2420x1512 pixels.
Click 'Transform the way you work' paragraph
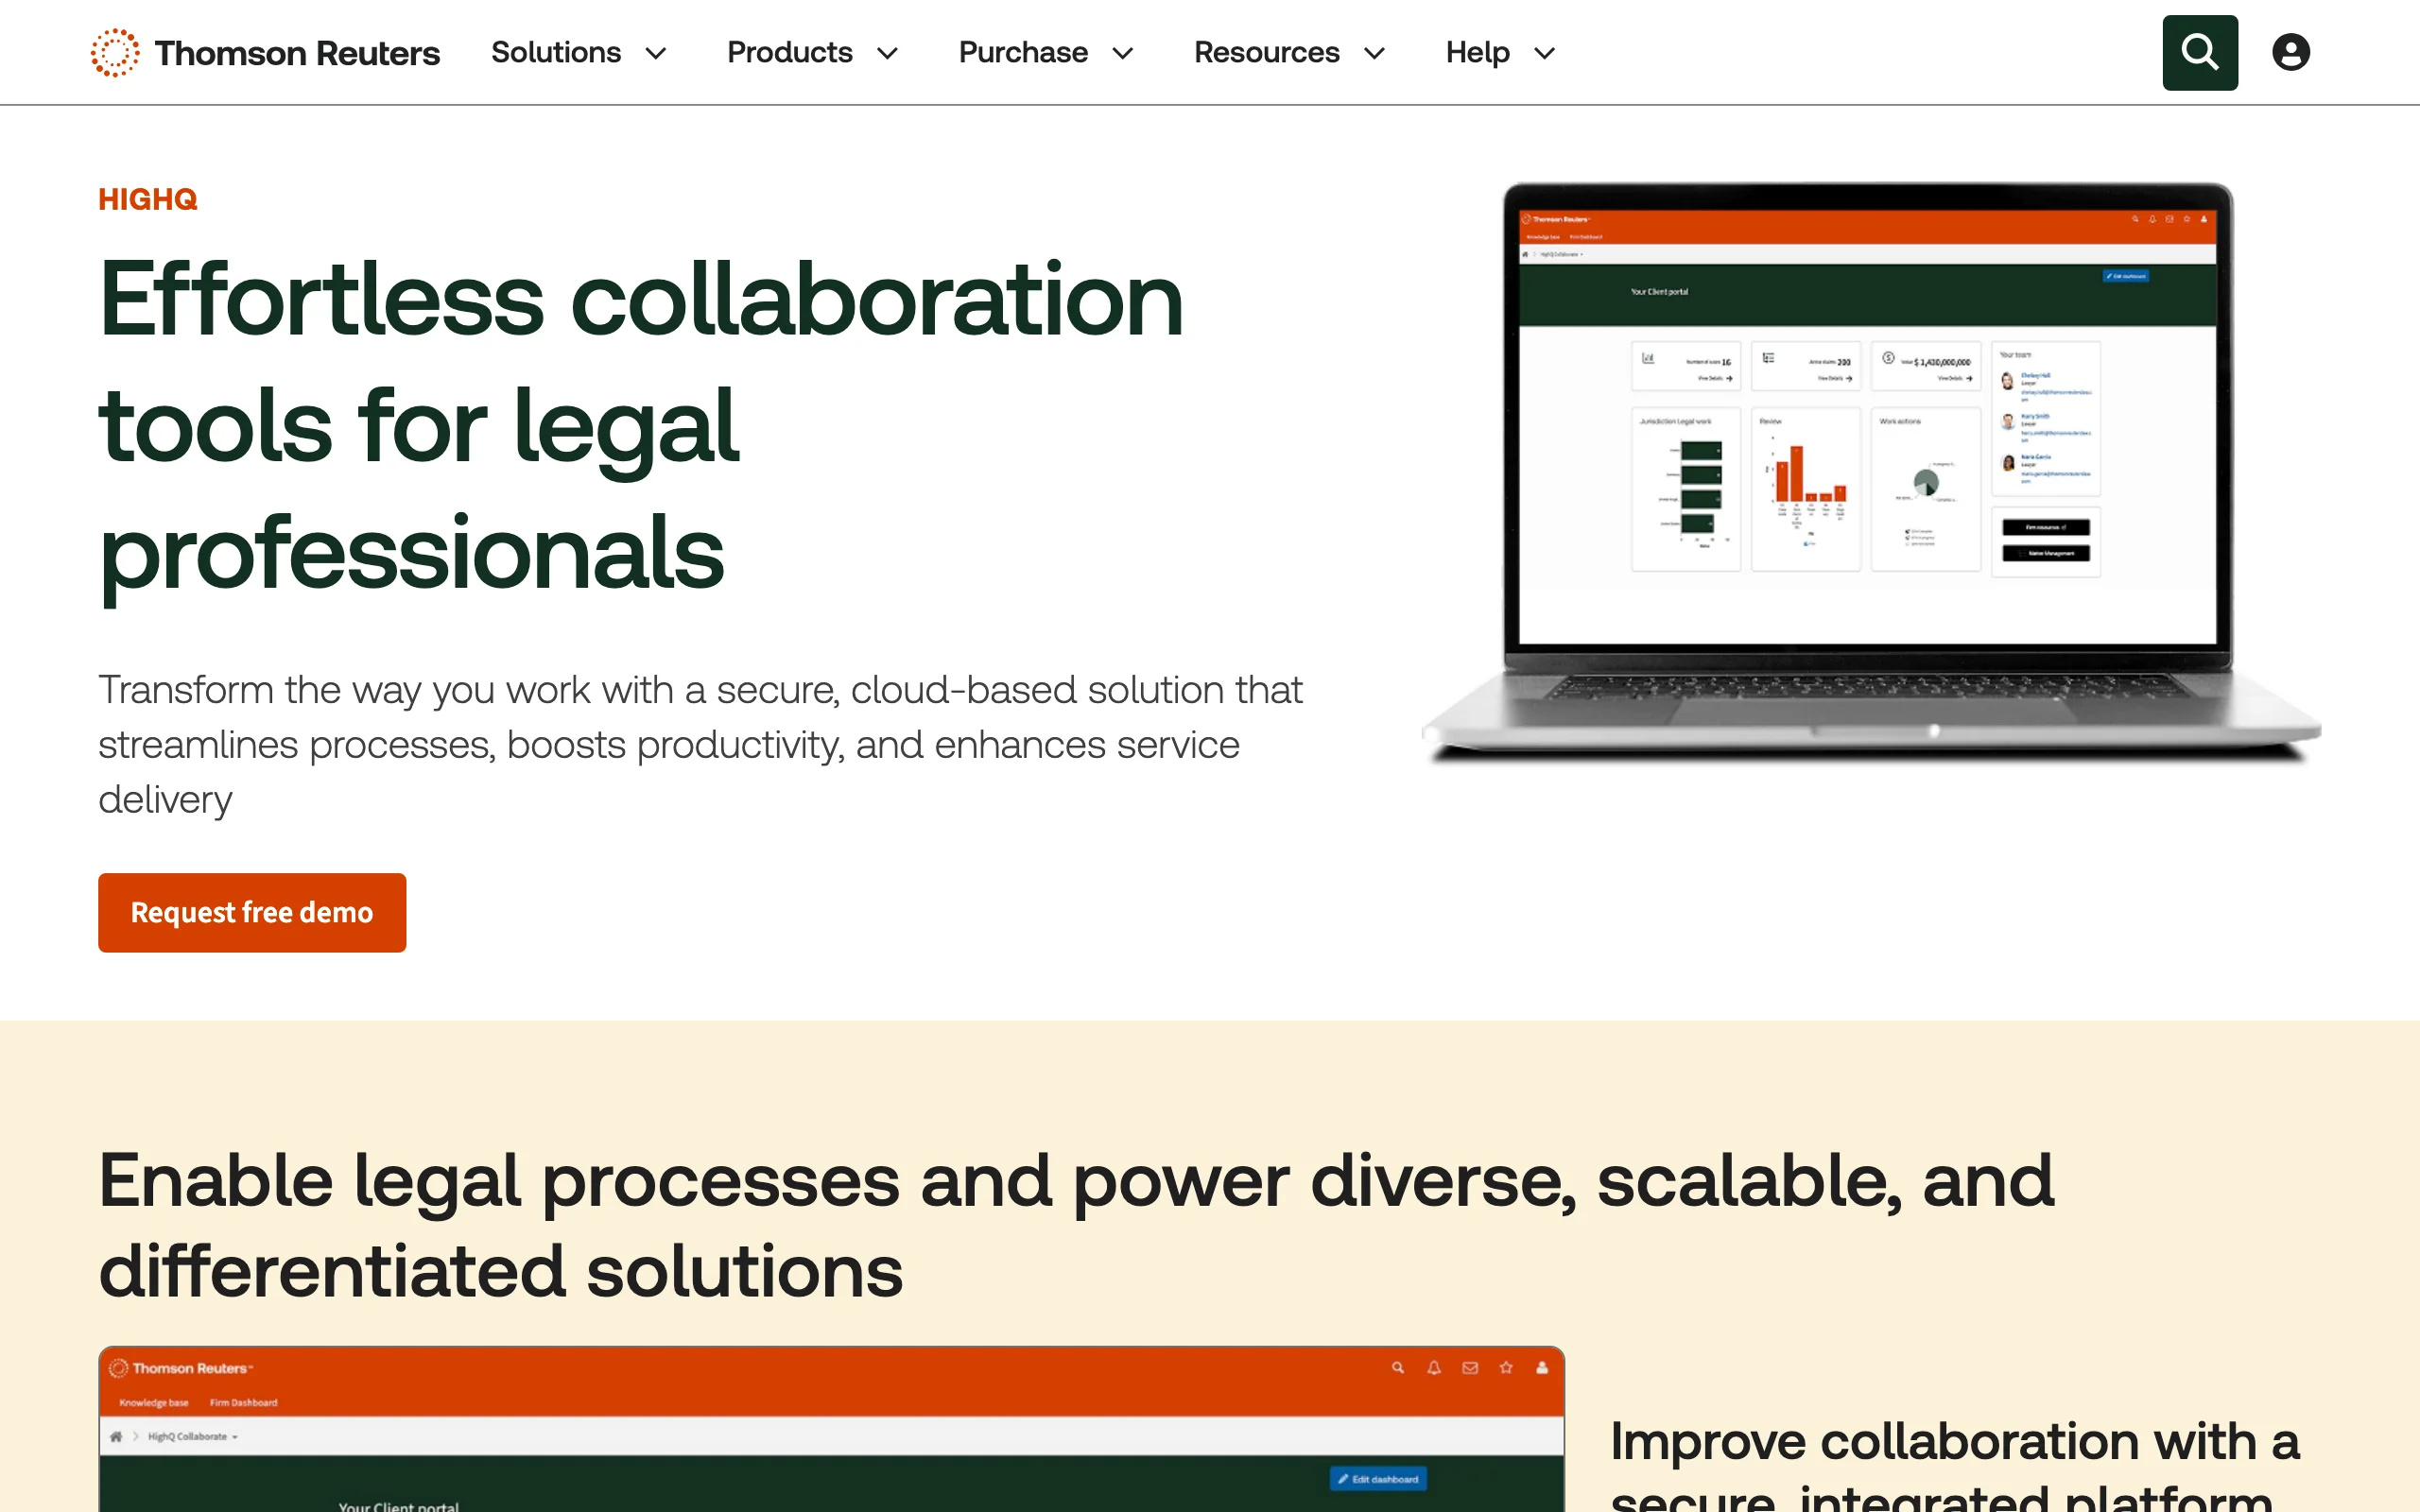coord(700,745)
